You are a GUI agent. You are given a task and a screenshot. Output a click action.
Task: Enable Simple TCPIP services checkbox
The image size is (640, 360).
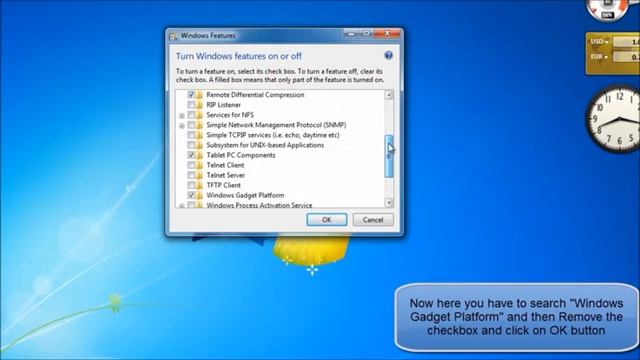191,135
